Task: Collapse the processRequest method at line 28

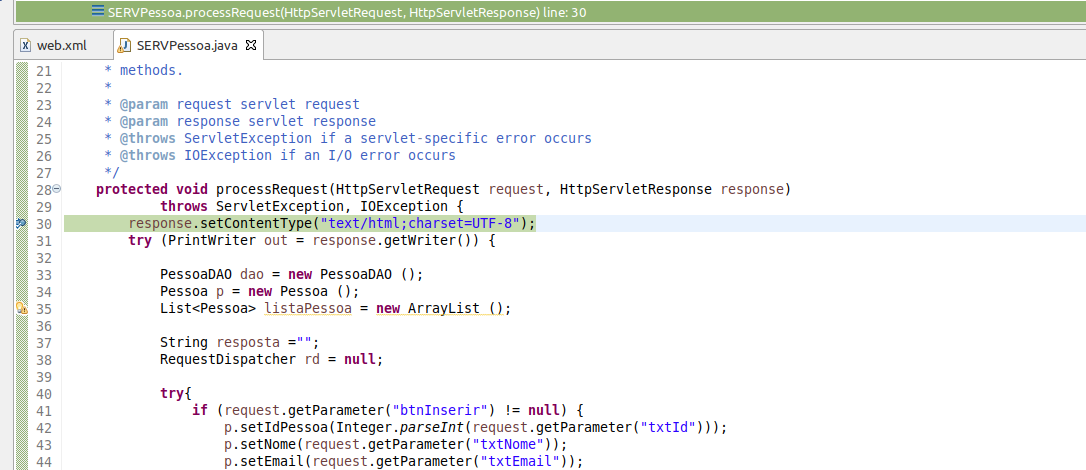Action: click(x=57, y=188)
